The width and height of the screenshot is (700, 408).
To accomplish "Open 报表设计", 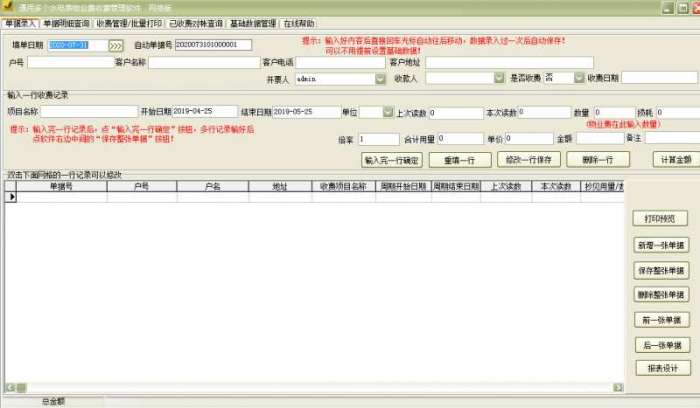I will [x=663, y=368].
